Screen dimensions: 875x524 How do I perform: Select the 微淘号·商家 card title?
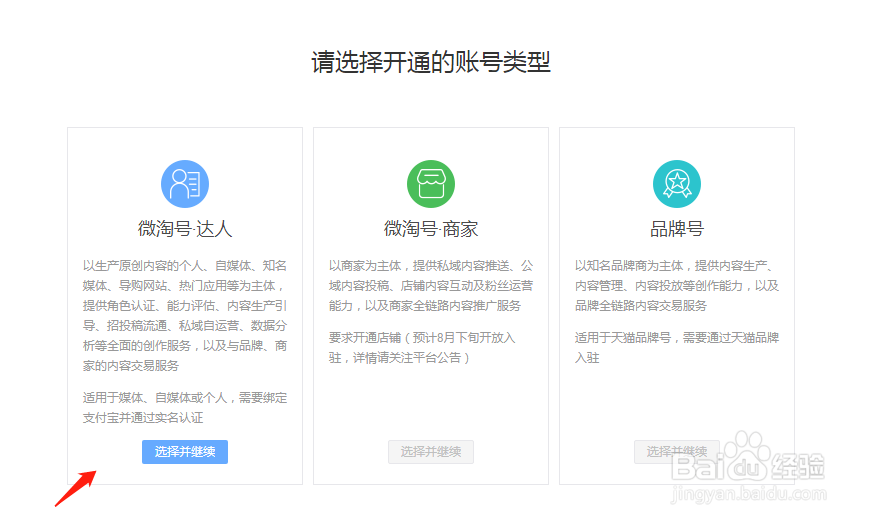431,229
